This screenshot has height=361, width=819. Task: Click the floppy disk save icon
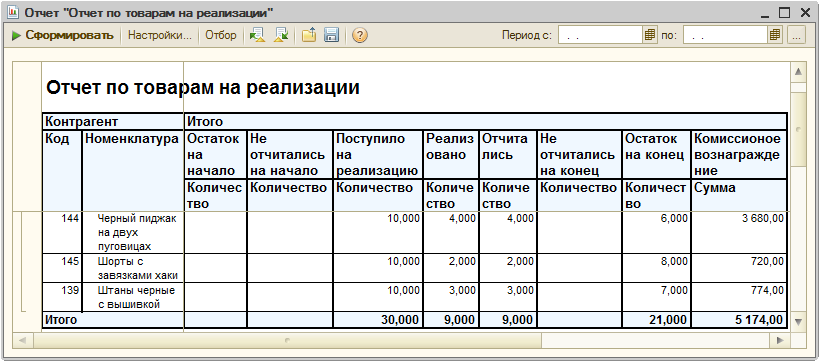[331, 36]
